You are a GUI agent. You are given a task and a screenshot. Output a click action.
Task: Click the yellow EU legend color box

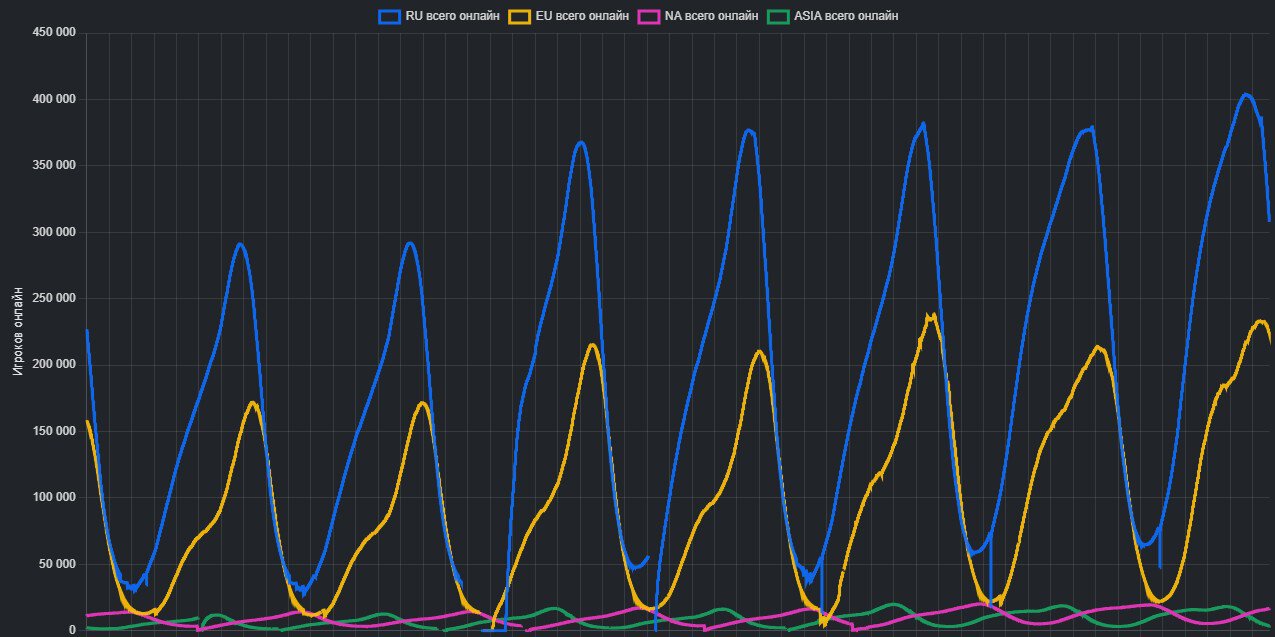(x=520, y=16)
